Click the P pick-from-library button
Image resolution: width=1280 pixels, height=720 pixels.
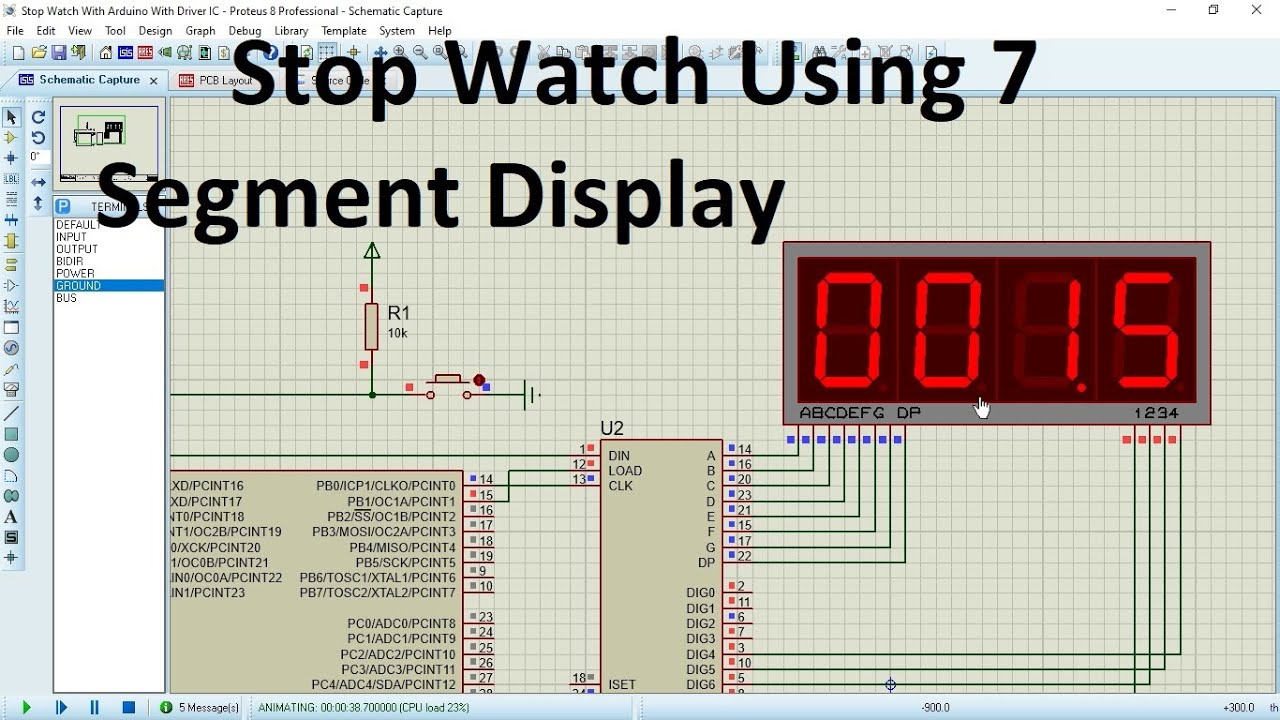(x=63, y=207)
